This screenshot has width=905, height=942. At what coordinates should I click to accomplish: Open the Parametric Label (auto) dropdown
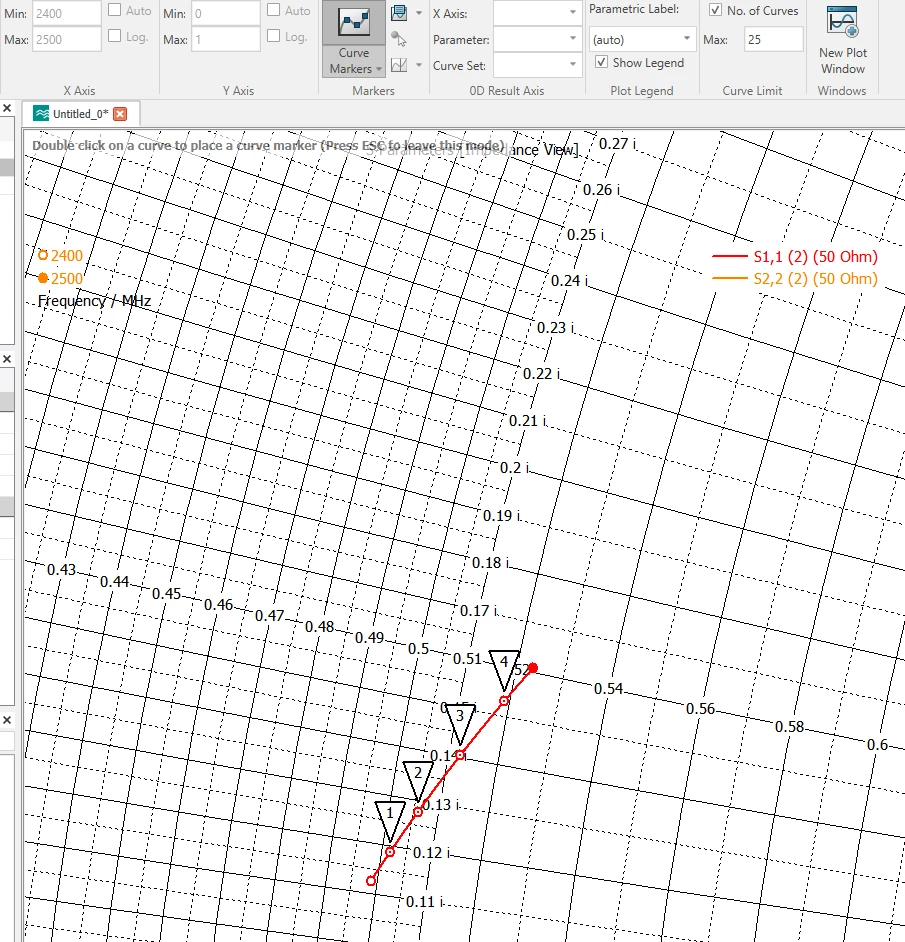(642, 40)
